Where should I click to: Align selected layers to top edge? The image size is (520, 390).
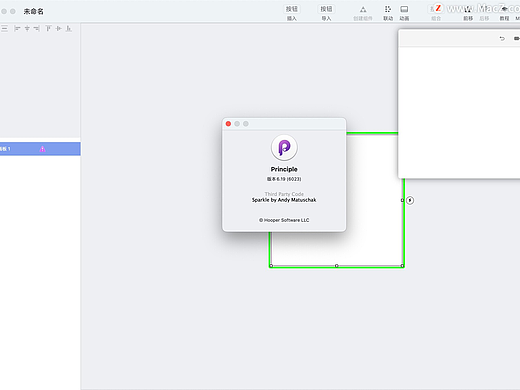48,29
